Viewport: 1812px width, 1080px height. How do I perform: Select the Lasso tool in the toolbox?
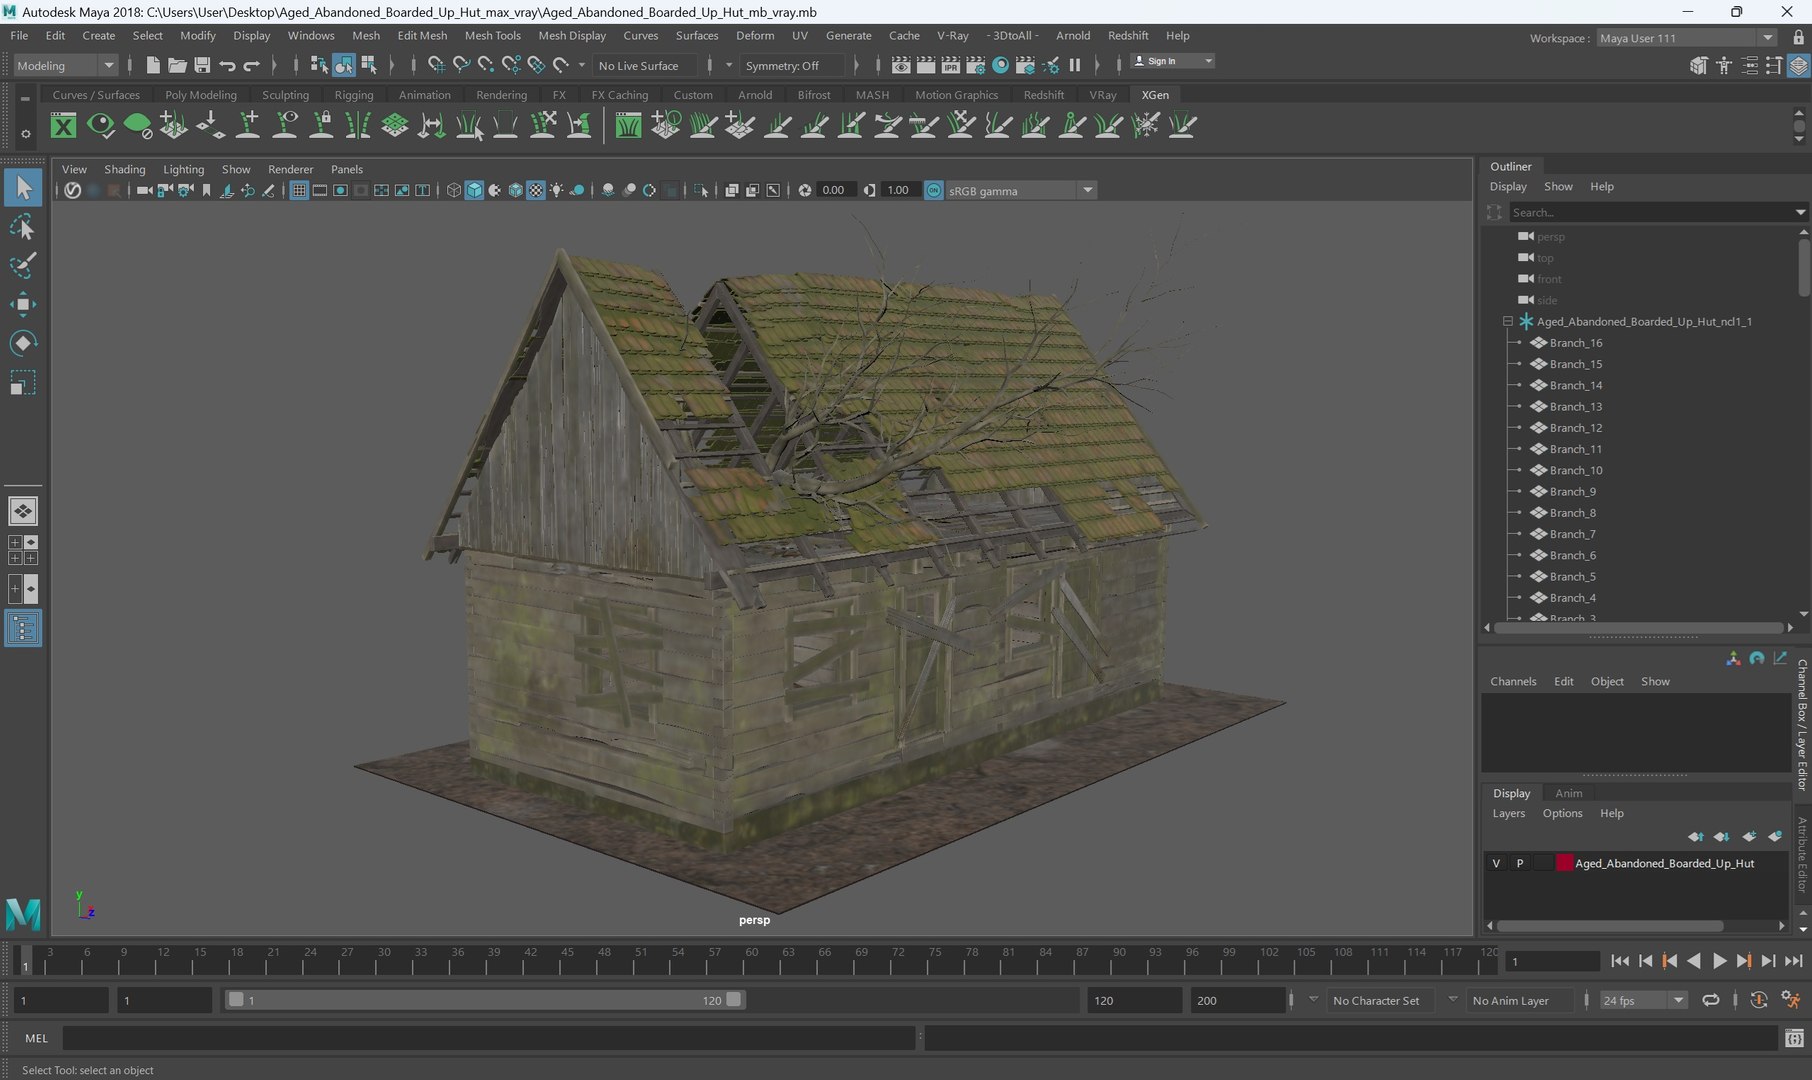[23, 227]
